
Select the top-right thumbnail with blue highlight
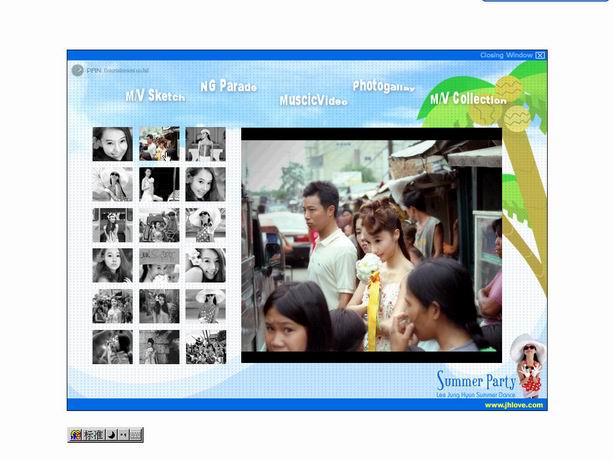point(205,144)
